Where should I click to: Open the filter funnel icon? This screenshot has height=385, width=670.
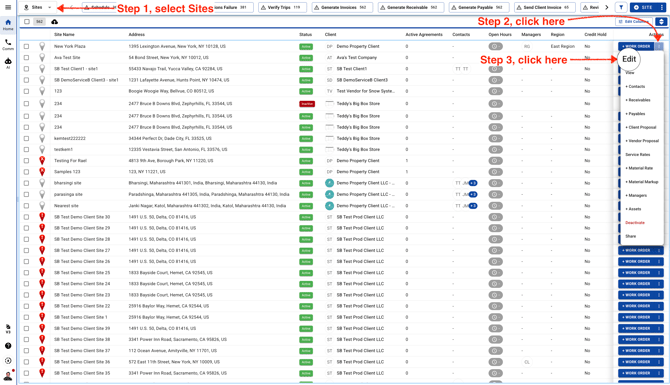click(621, 7)
